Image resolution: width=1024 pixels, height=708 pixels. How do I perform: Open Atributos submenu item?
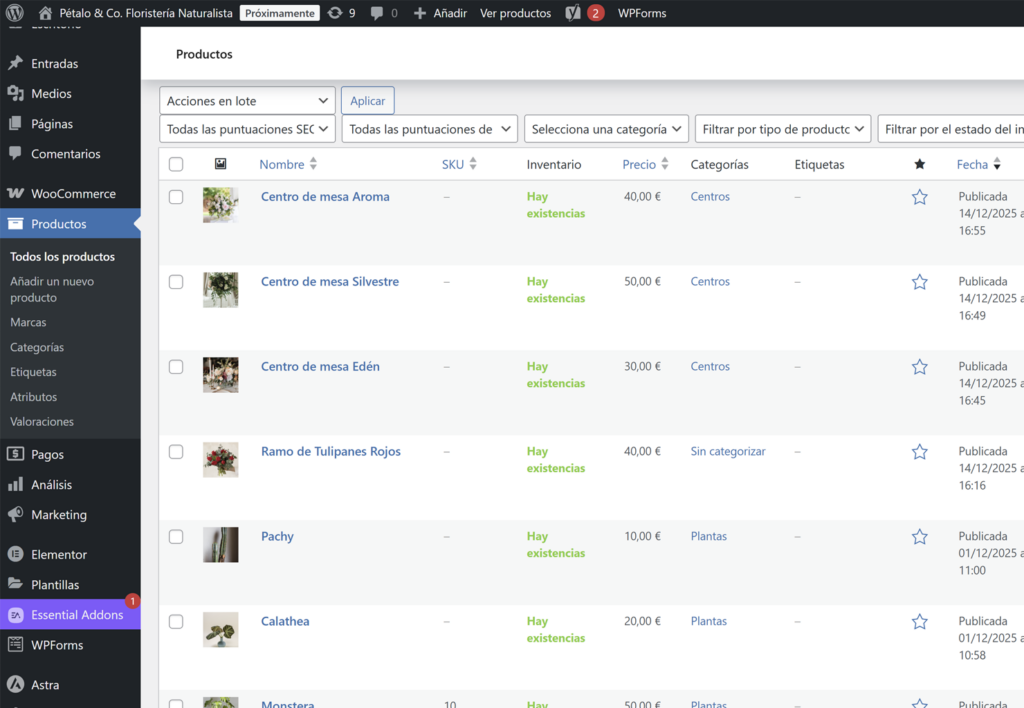click(33, 396)
